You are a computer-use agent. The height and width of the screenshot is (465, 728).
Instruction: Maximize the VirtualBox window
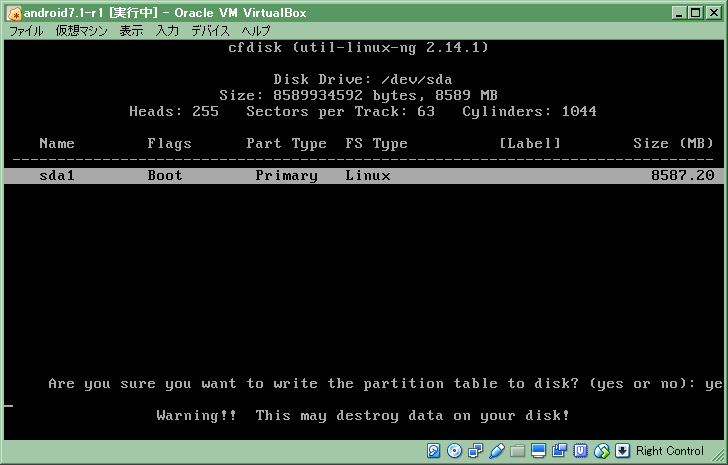[696, 13]
